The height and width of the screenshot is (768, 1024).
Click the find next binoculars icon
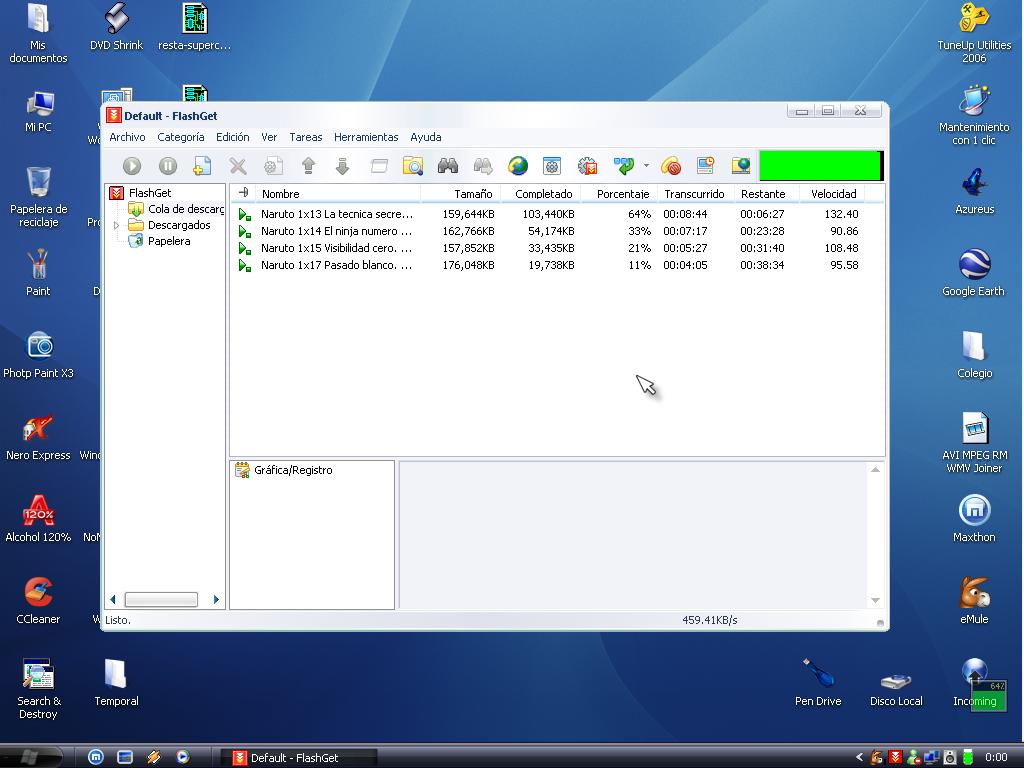(x=483, y=166)
